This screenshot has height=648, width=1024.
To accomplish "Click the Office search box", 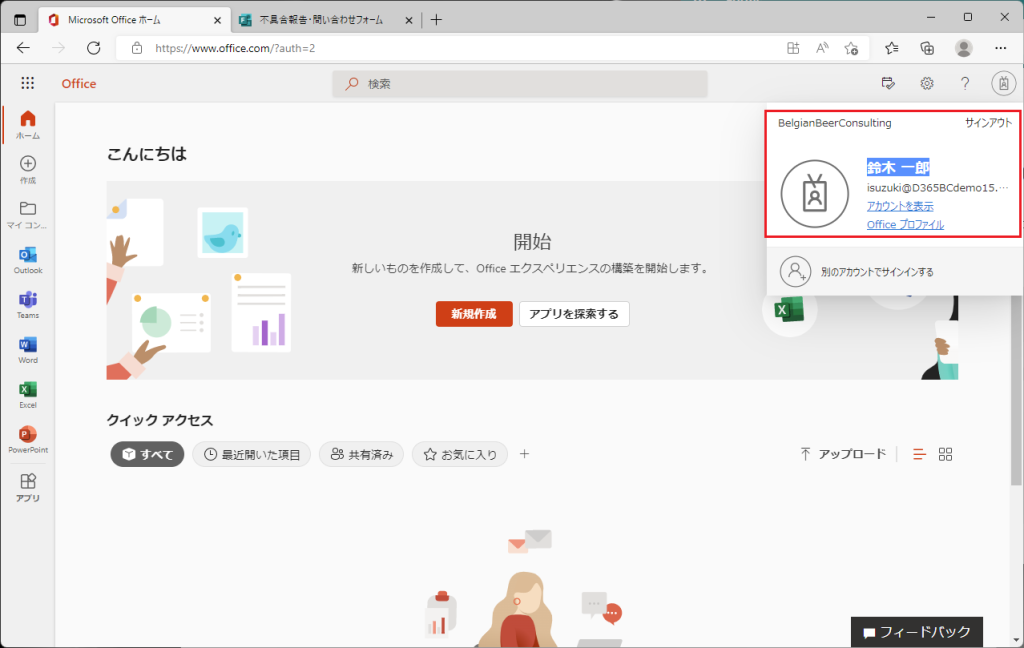I will pyautogui.click(x=520, y=84).
